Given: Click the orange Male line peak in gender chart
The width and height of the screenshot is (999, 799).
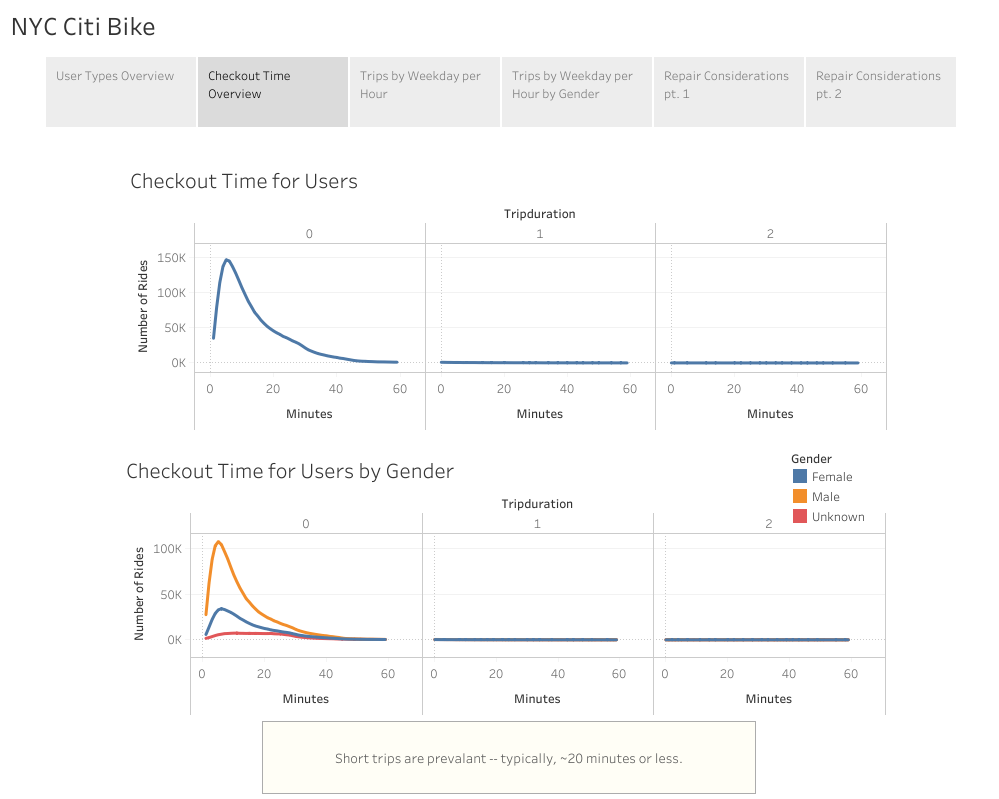Looking at the screenshot, I should [x=219, y=542].
